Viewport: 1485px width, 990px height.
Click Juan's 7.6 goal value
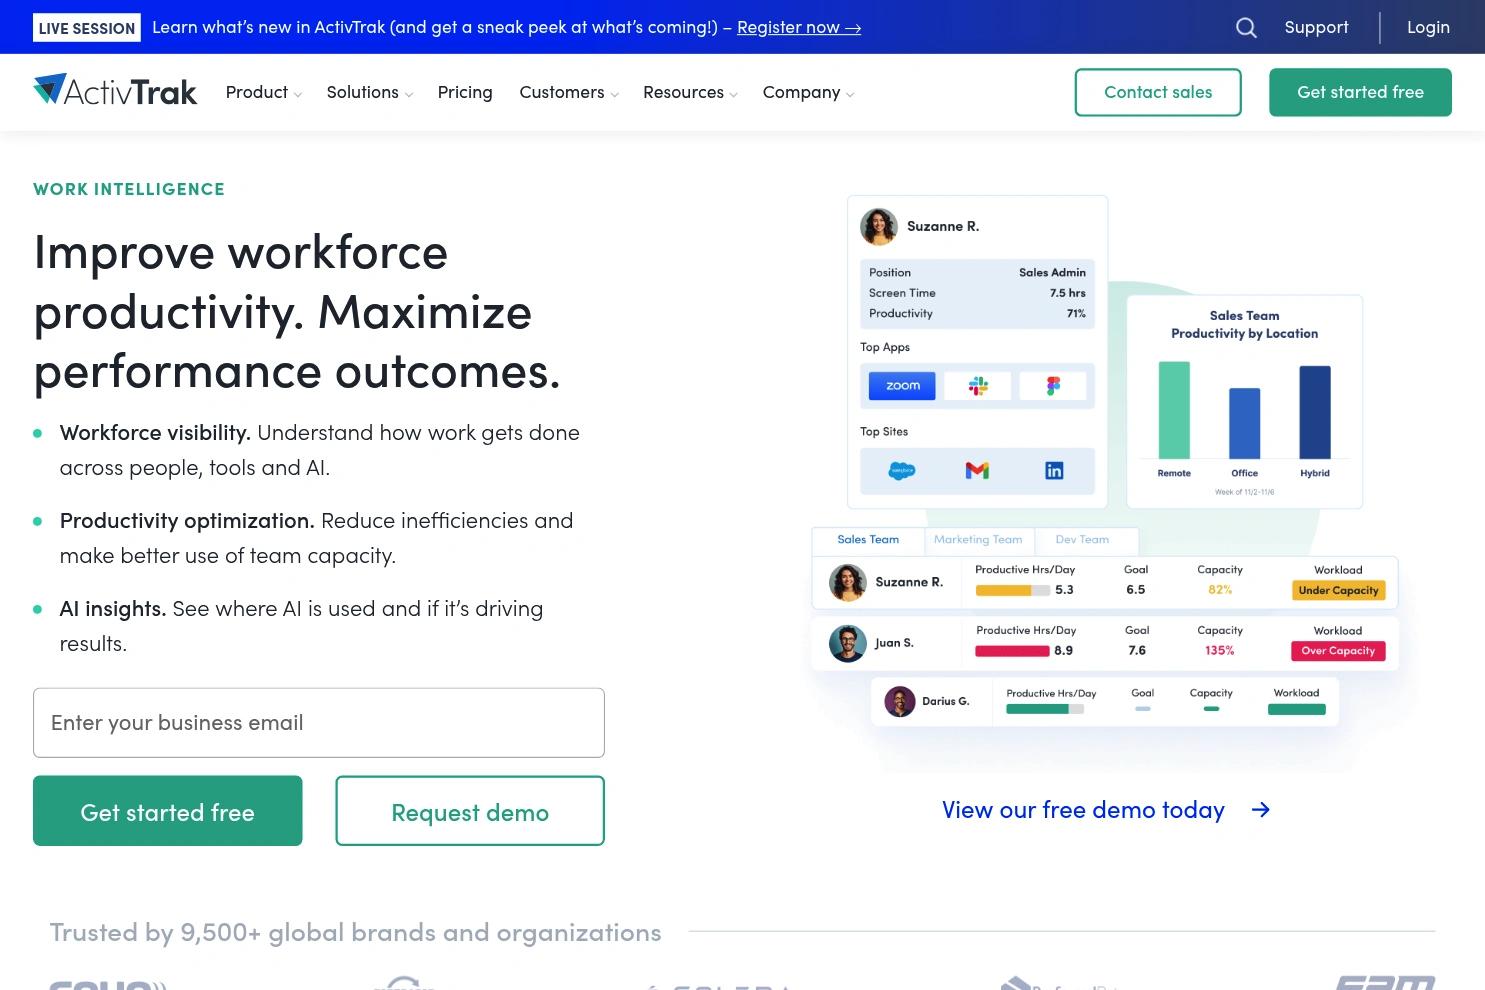click(x=1137, y=651)
